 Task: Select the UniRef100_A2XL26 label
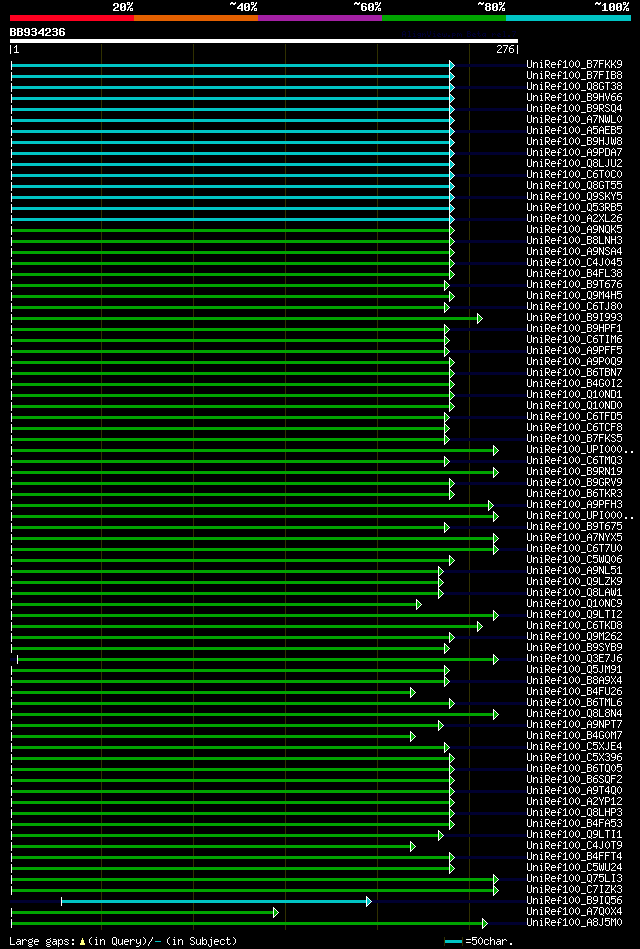574,218
